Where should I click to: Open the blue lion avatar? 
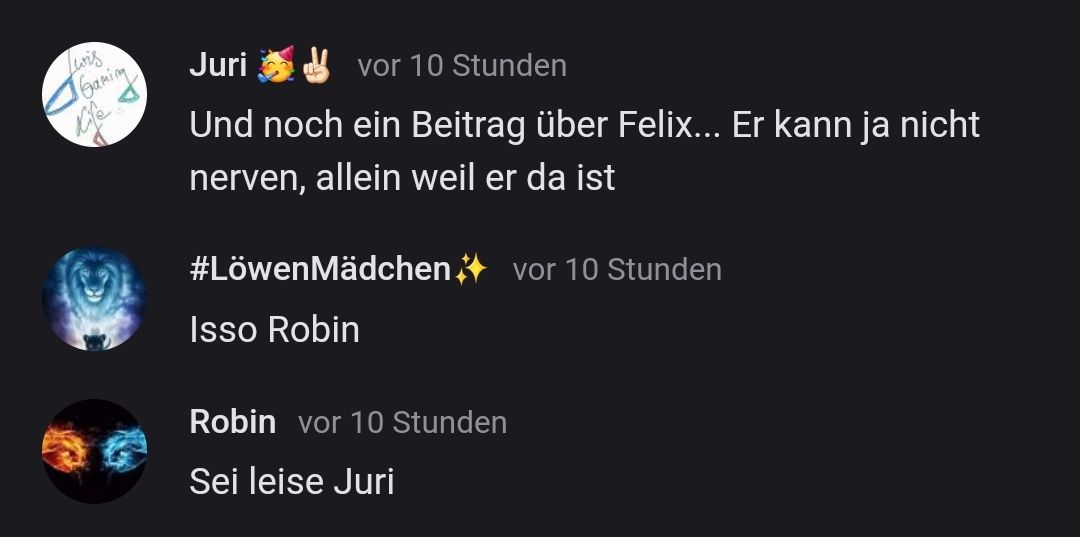(94, 299)
